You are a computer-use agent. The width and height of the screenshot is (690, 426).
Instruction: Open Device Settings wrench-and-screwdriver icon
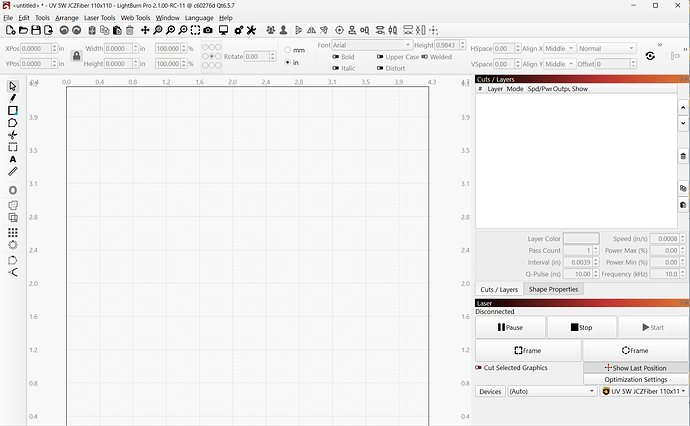[251, 30]
